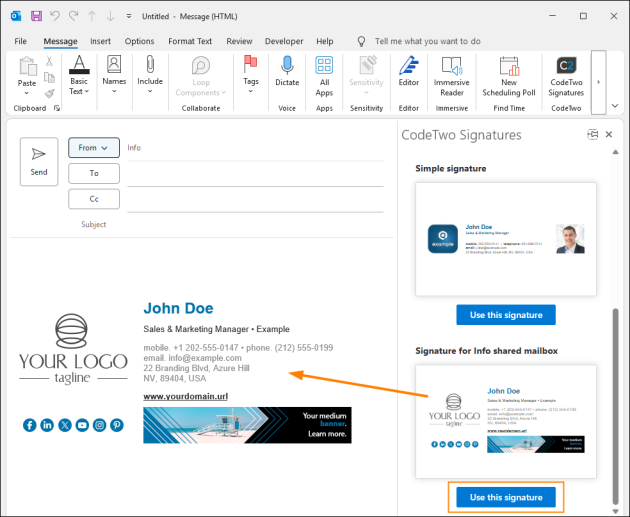Screen dimensions: 630x517
Task: Click into the Cc recipients field
Action: click(255, 200)
